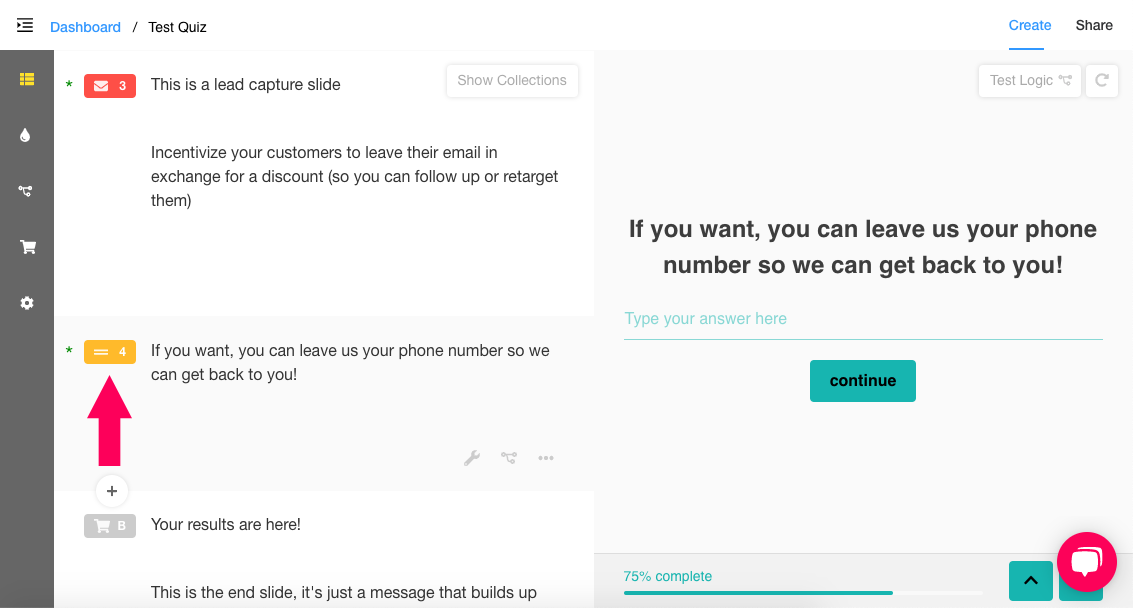Go to the Dashboard breadcrumb link
This screenshot has height=608, width=1133.
tap(85, 27)
